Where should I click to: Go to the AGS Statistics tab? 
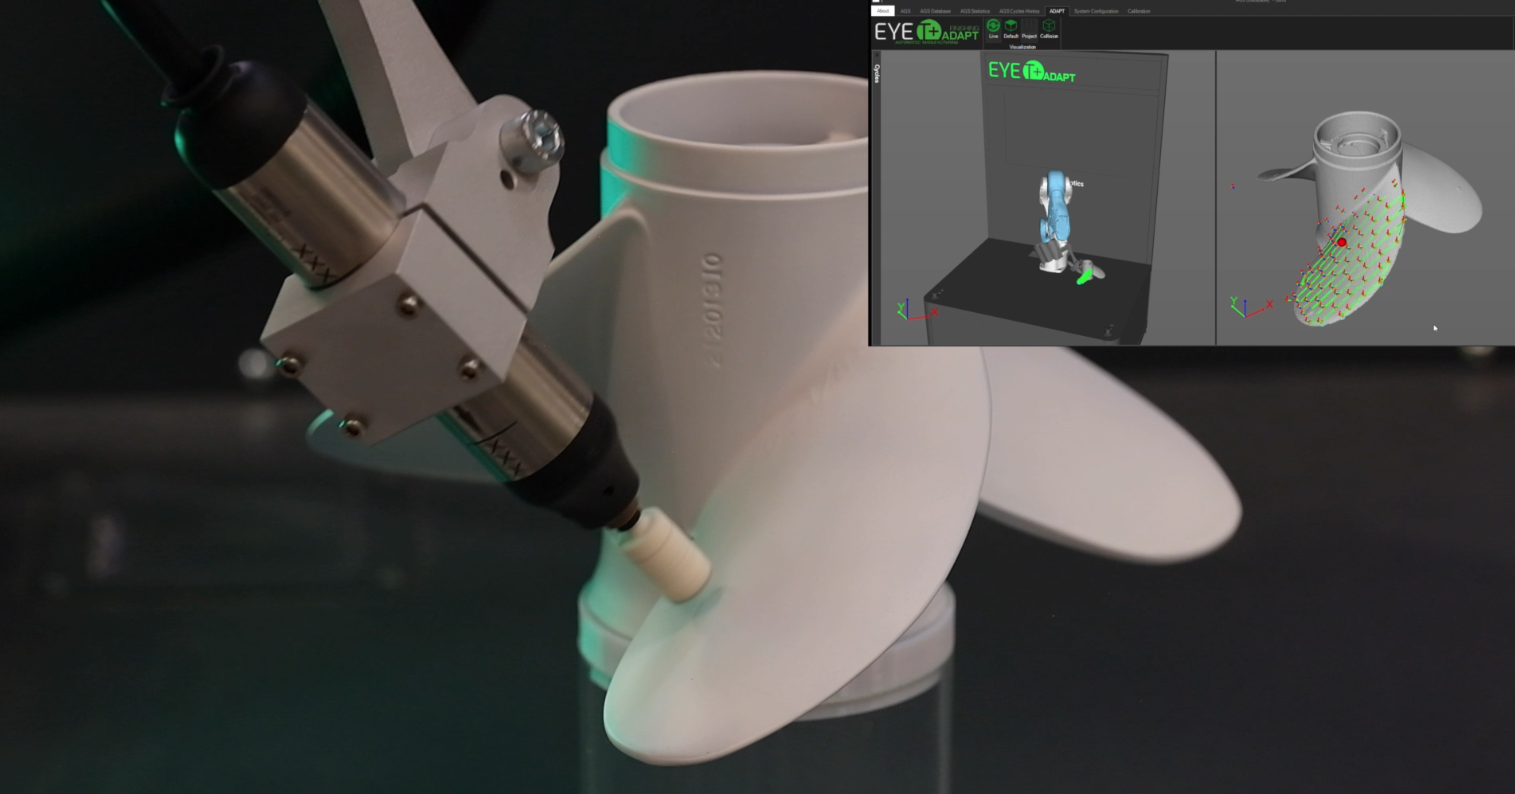[974, 11]
